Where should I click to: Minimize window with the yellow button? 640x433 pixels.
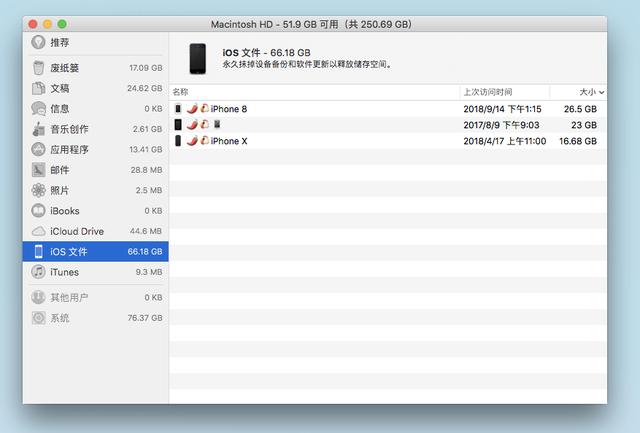[48, 24]
